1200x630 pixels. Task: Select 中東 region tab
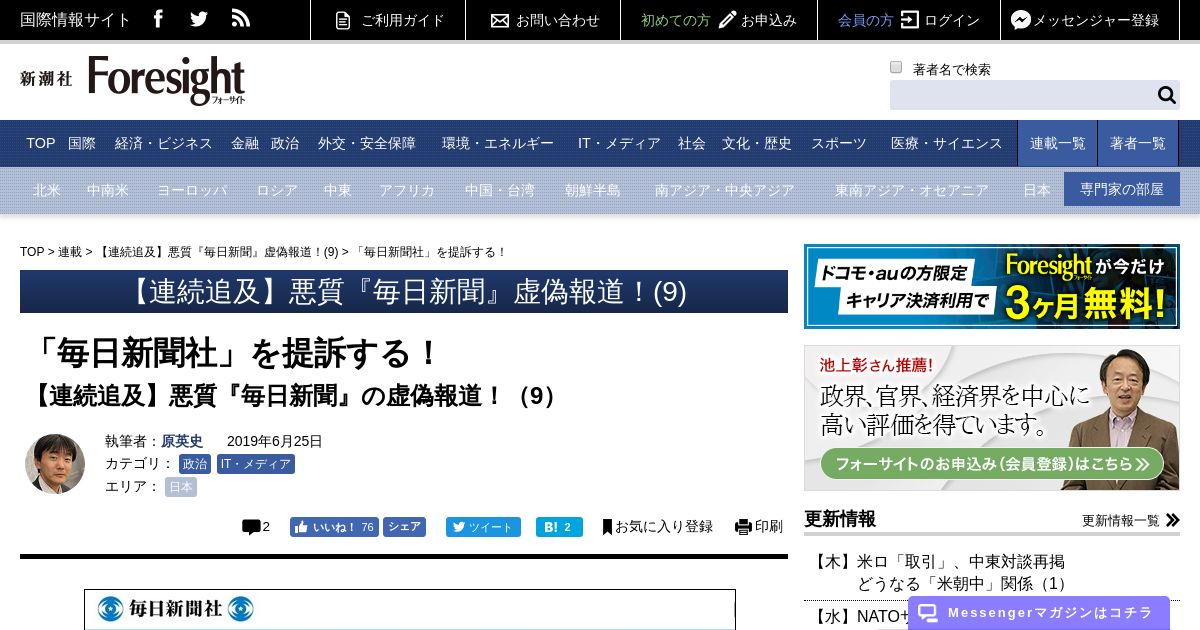338,190
